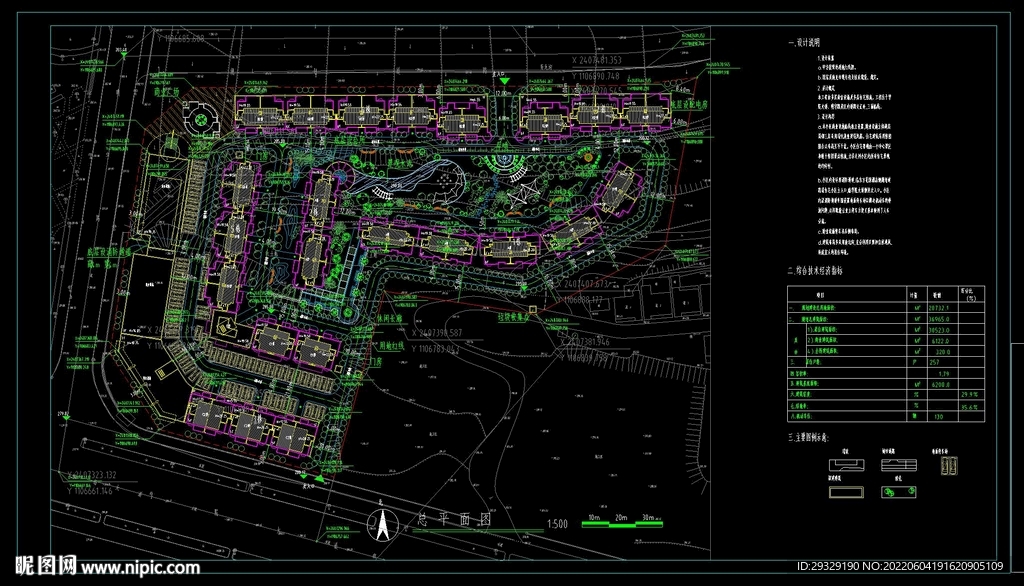Click table value 30523.0
Viewport: 1024px width, 586px height.
coord(939,331)
